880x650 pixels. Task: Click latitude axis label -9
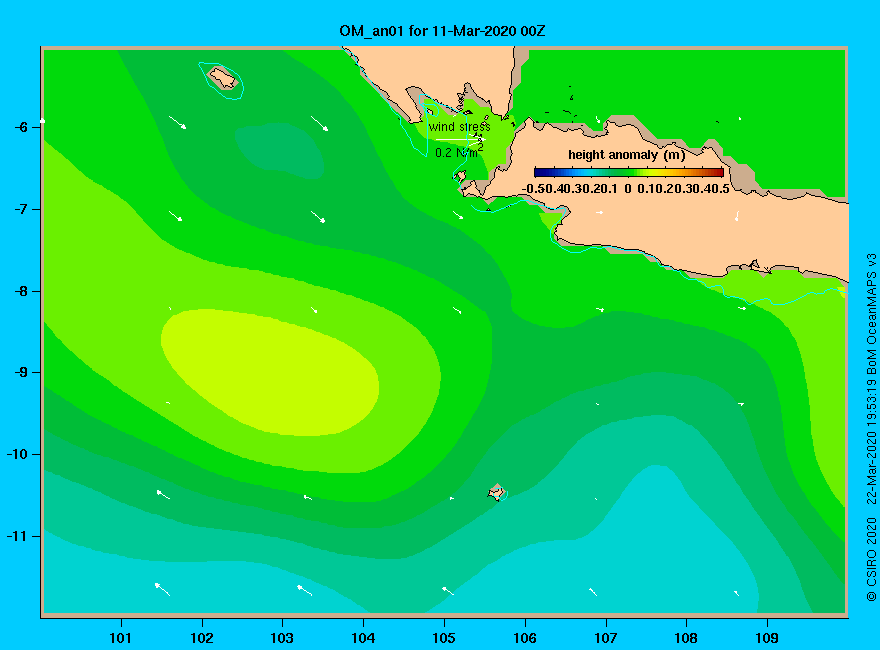(21, 373)
